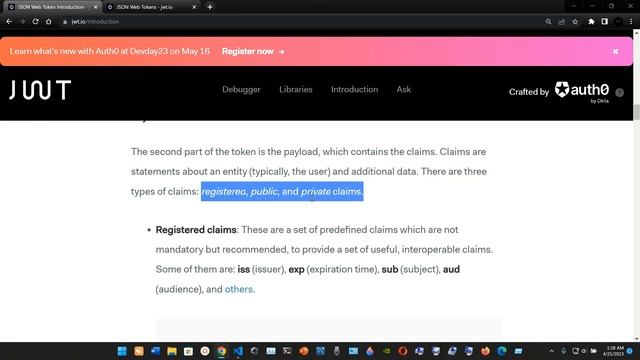Open Chrome three-dot menu

click(x=631, y=22)
